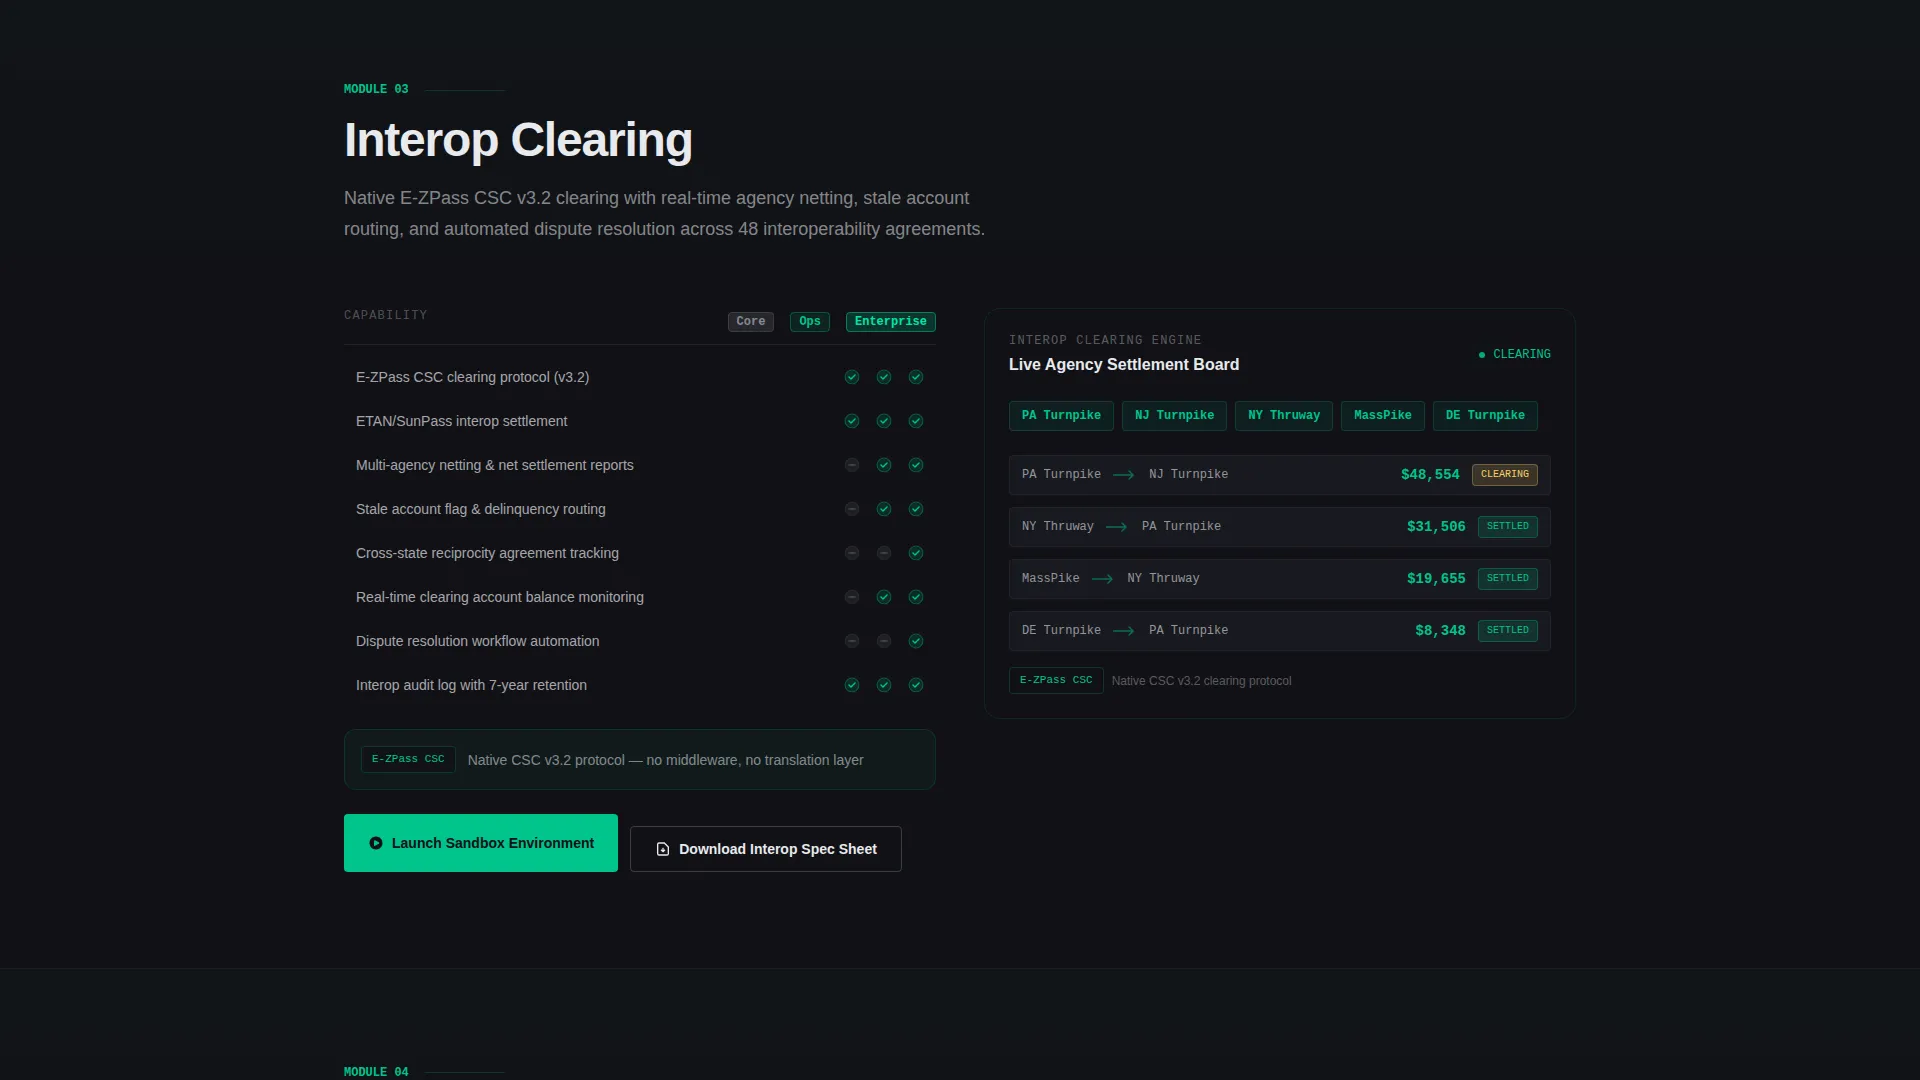Click Core dash icon for Multi-agency netting row
Screen dimensions: 1920x1080
(x=852, y=465)
